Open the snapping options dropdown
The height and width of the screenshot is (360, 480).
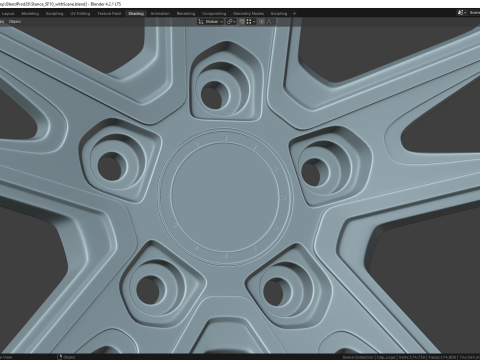pos(251,22)
